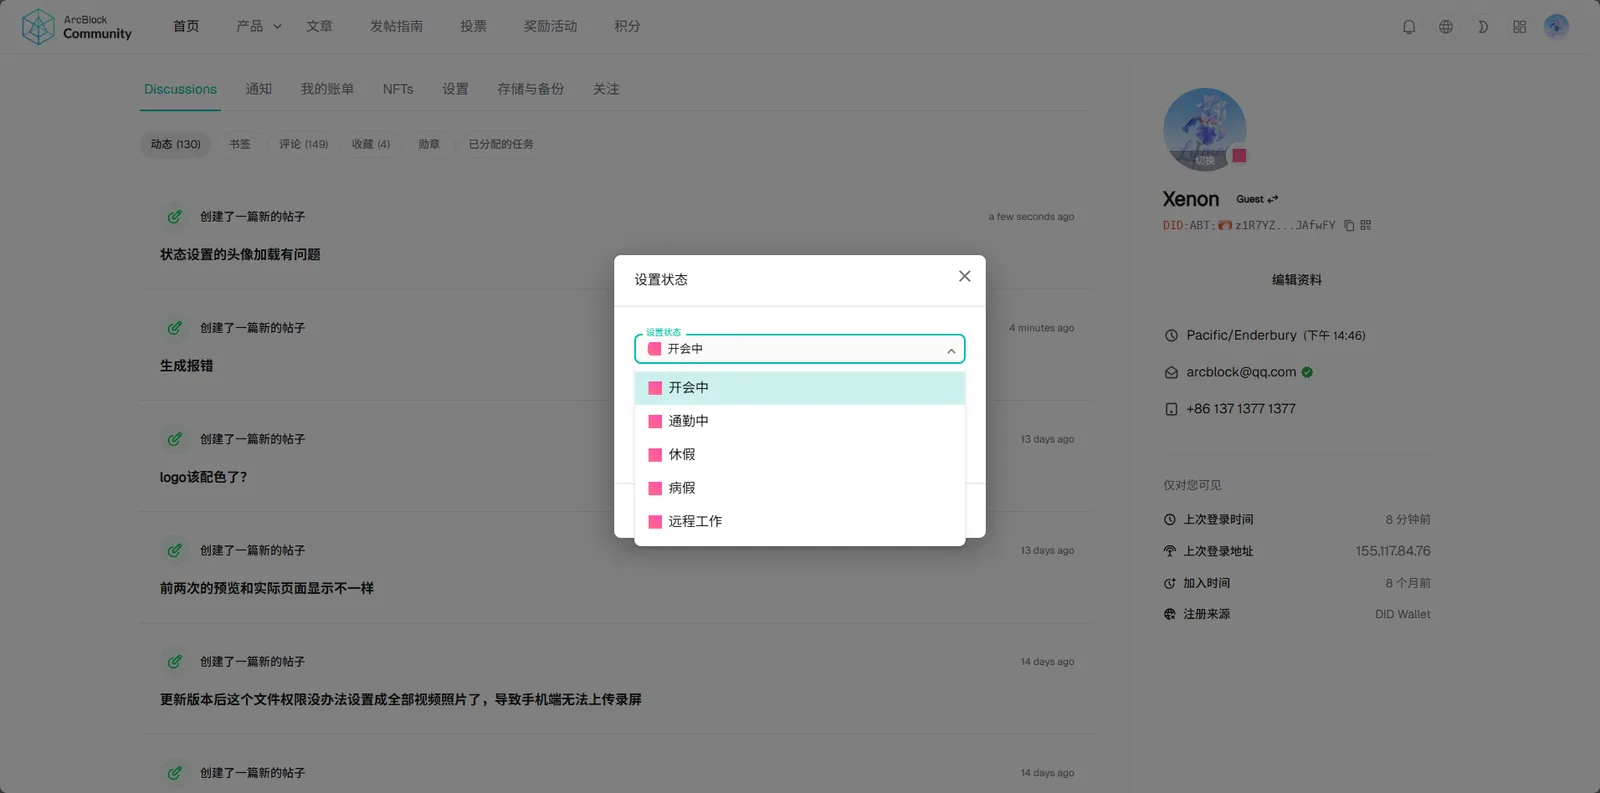Open the apps grid icon

(1520, 27)
